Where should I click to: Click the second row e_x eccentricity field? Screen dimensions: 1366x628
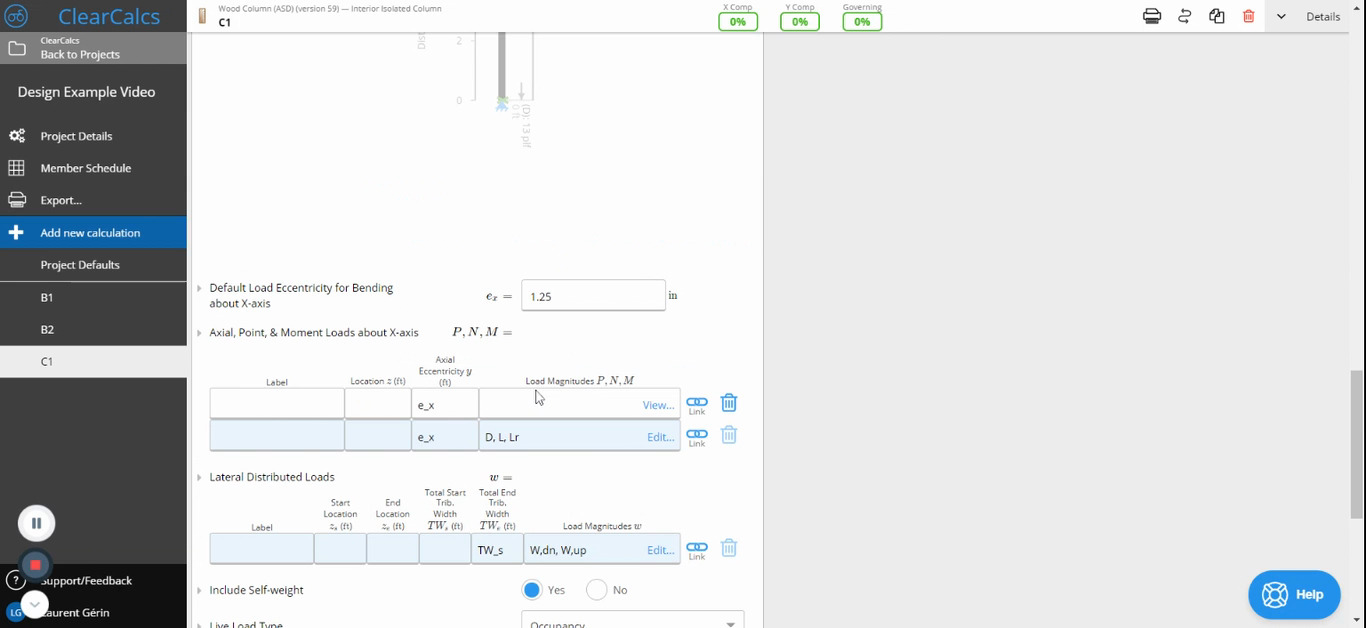(x=445, y=436)
